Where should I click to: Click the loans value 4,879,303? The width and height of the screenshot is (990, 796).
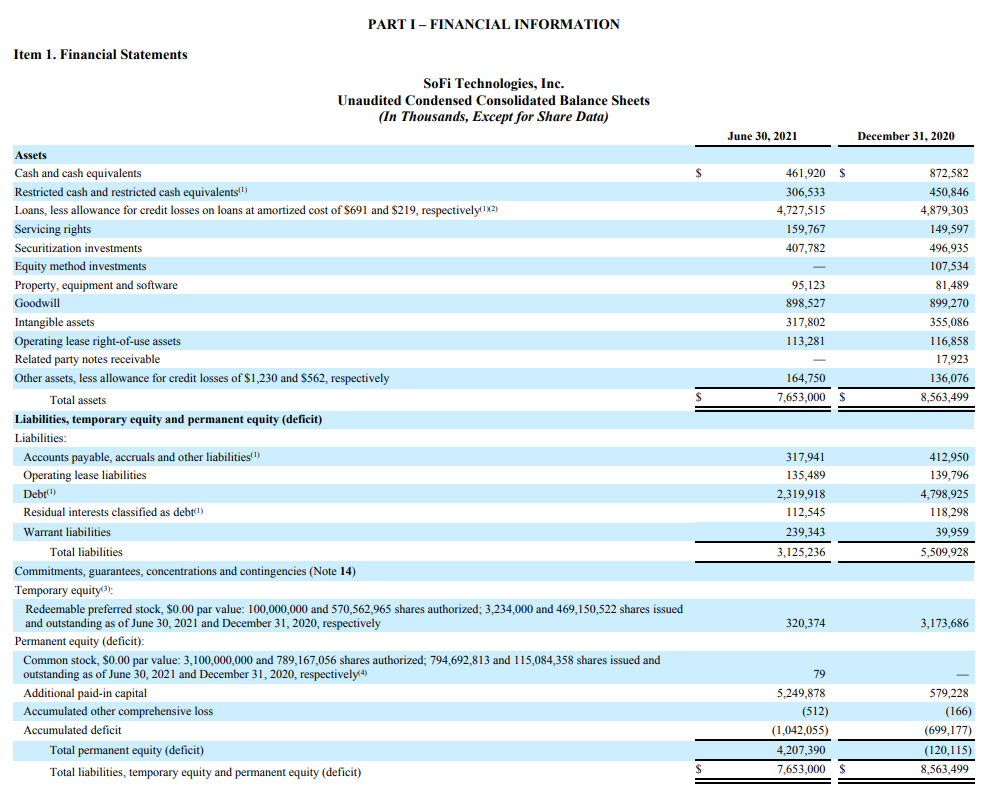(x=944, y=210)
